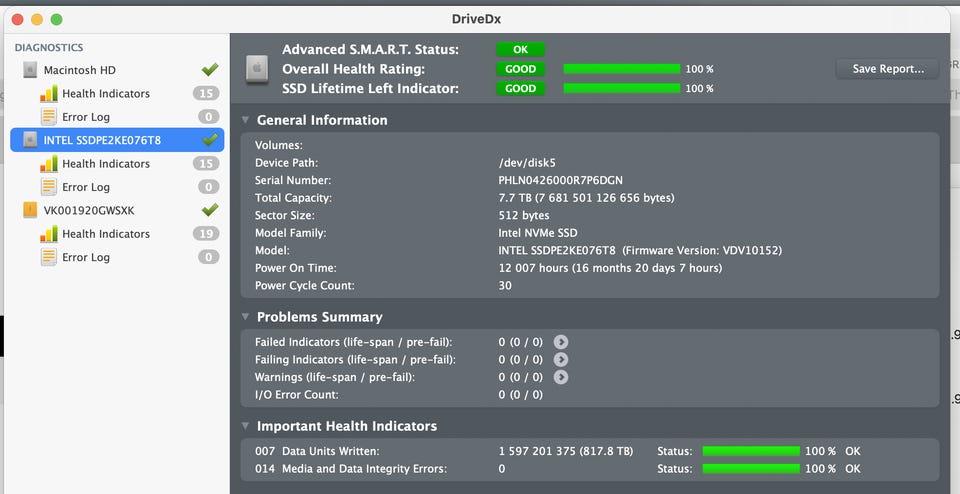Click bar-chart icon for INTEL SSD Health Indicators
The height and width of the screenshot is (494, 960).
[x=49, y=163]
